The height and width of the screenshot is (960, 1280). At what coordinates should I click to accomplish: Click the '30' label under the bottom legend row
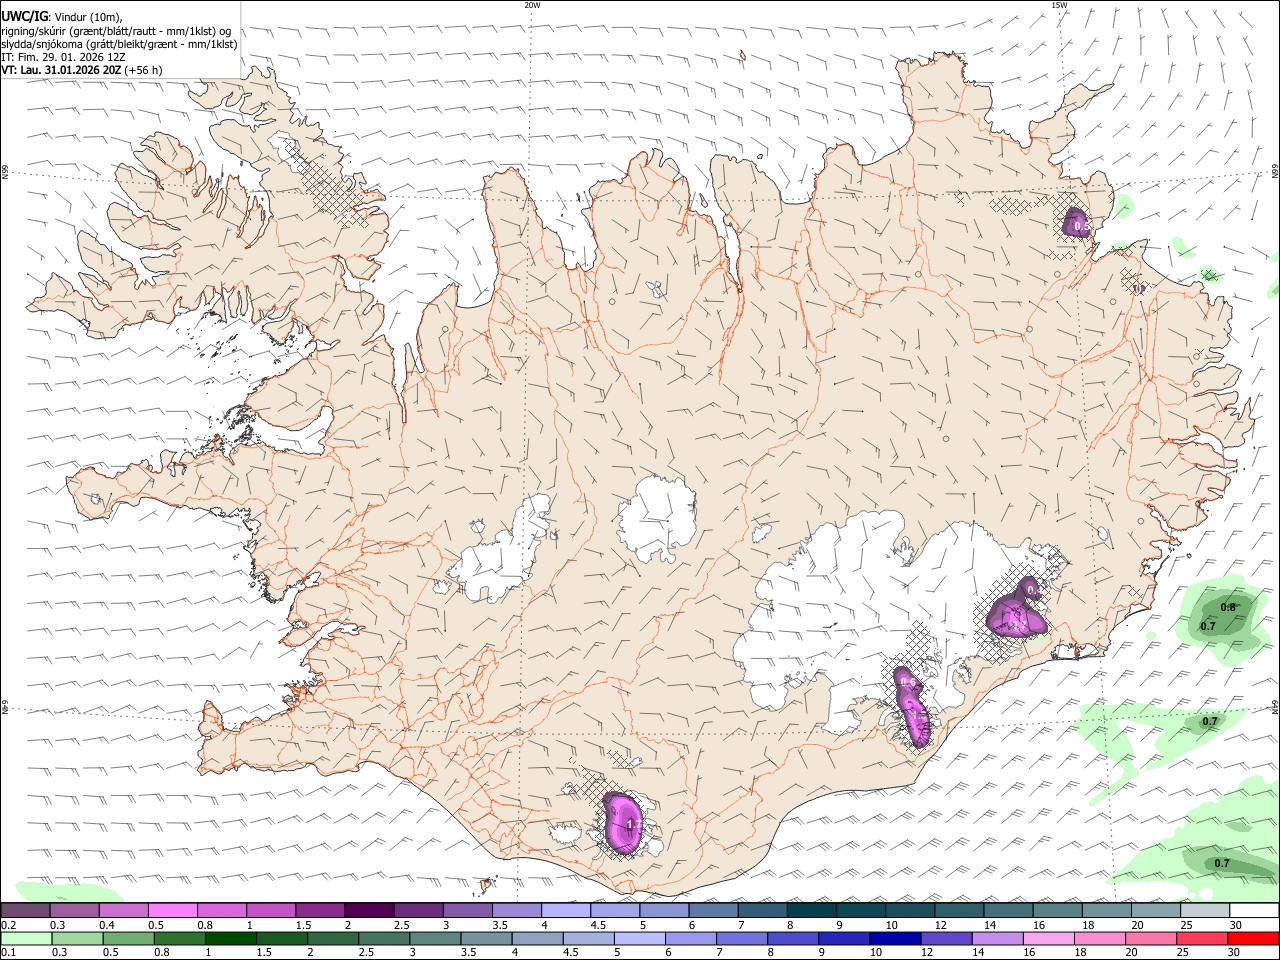(1235, 953)
